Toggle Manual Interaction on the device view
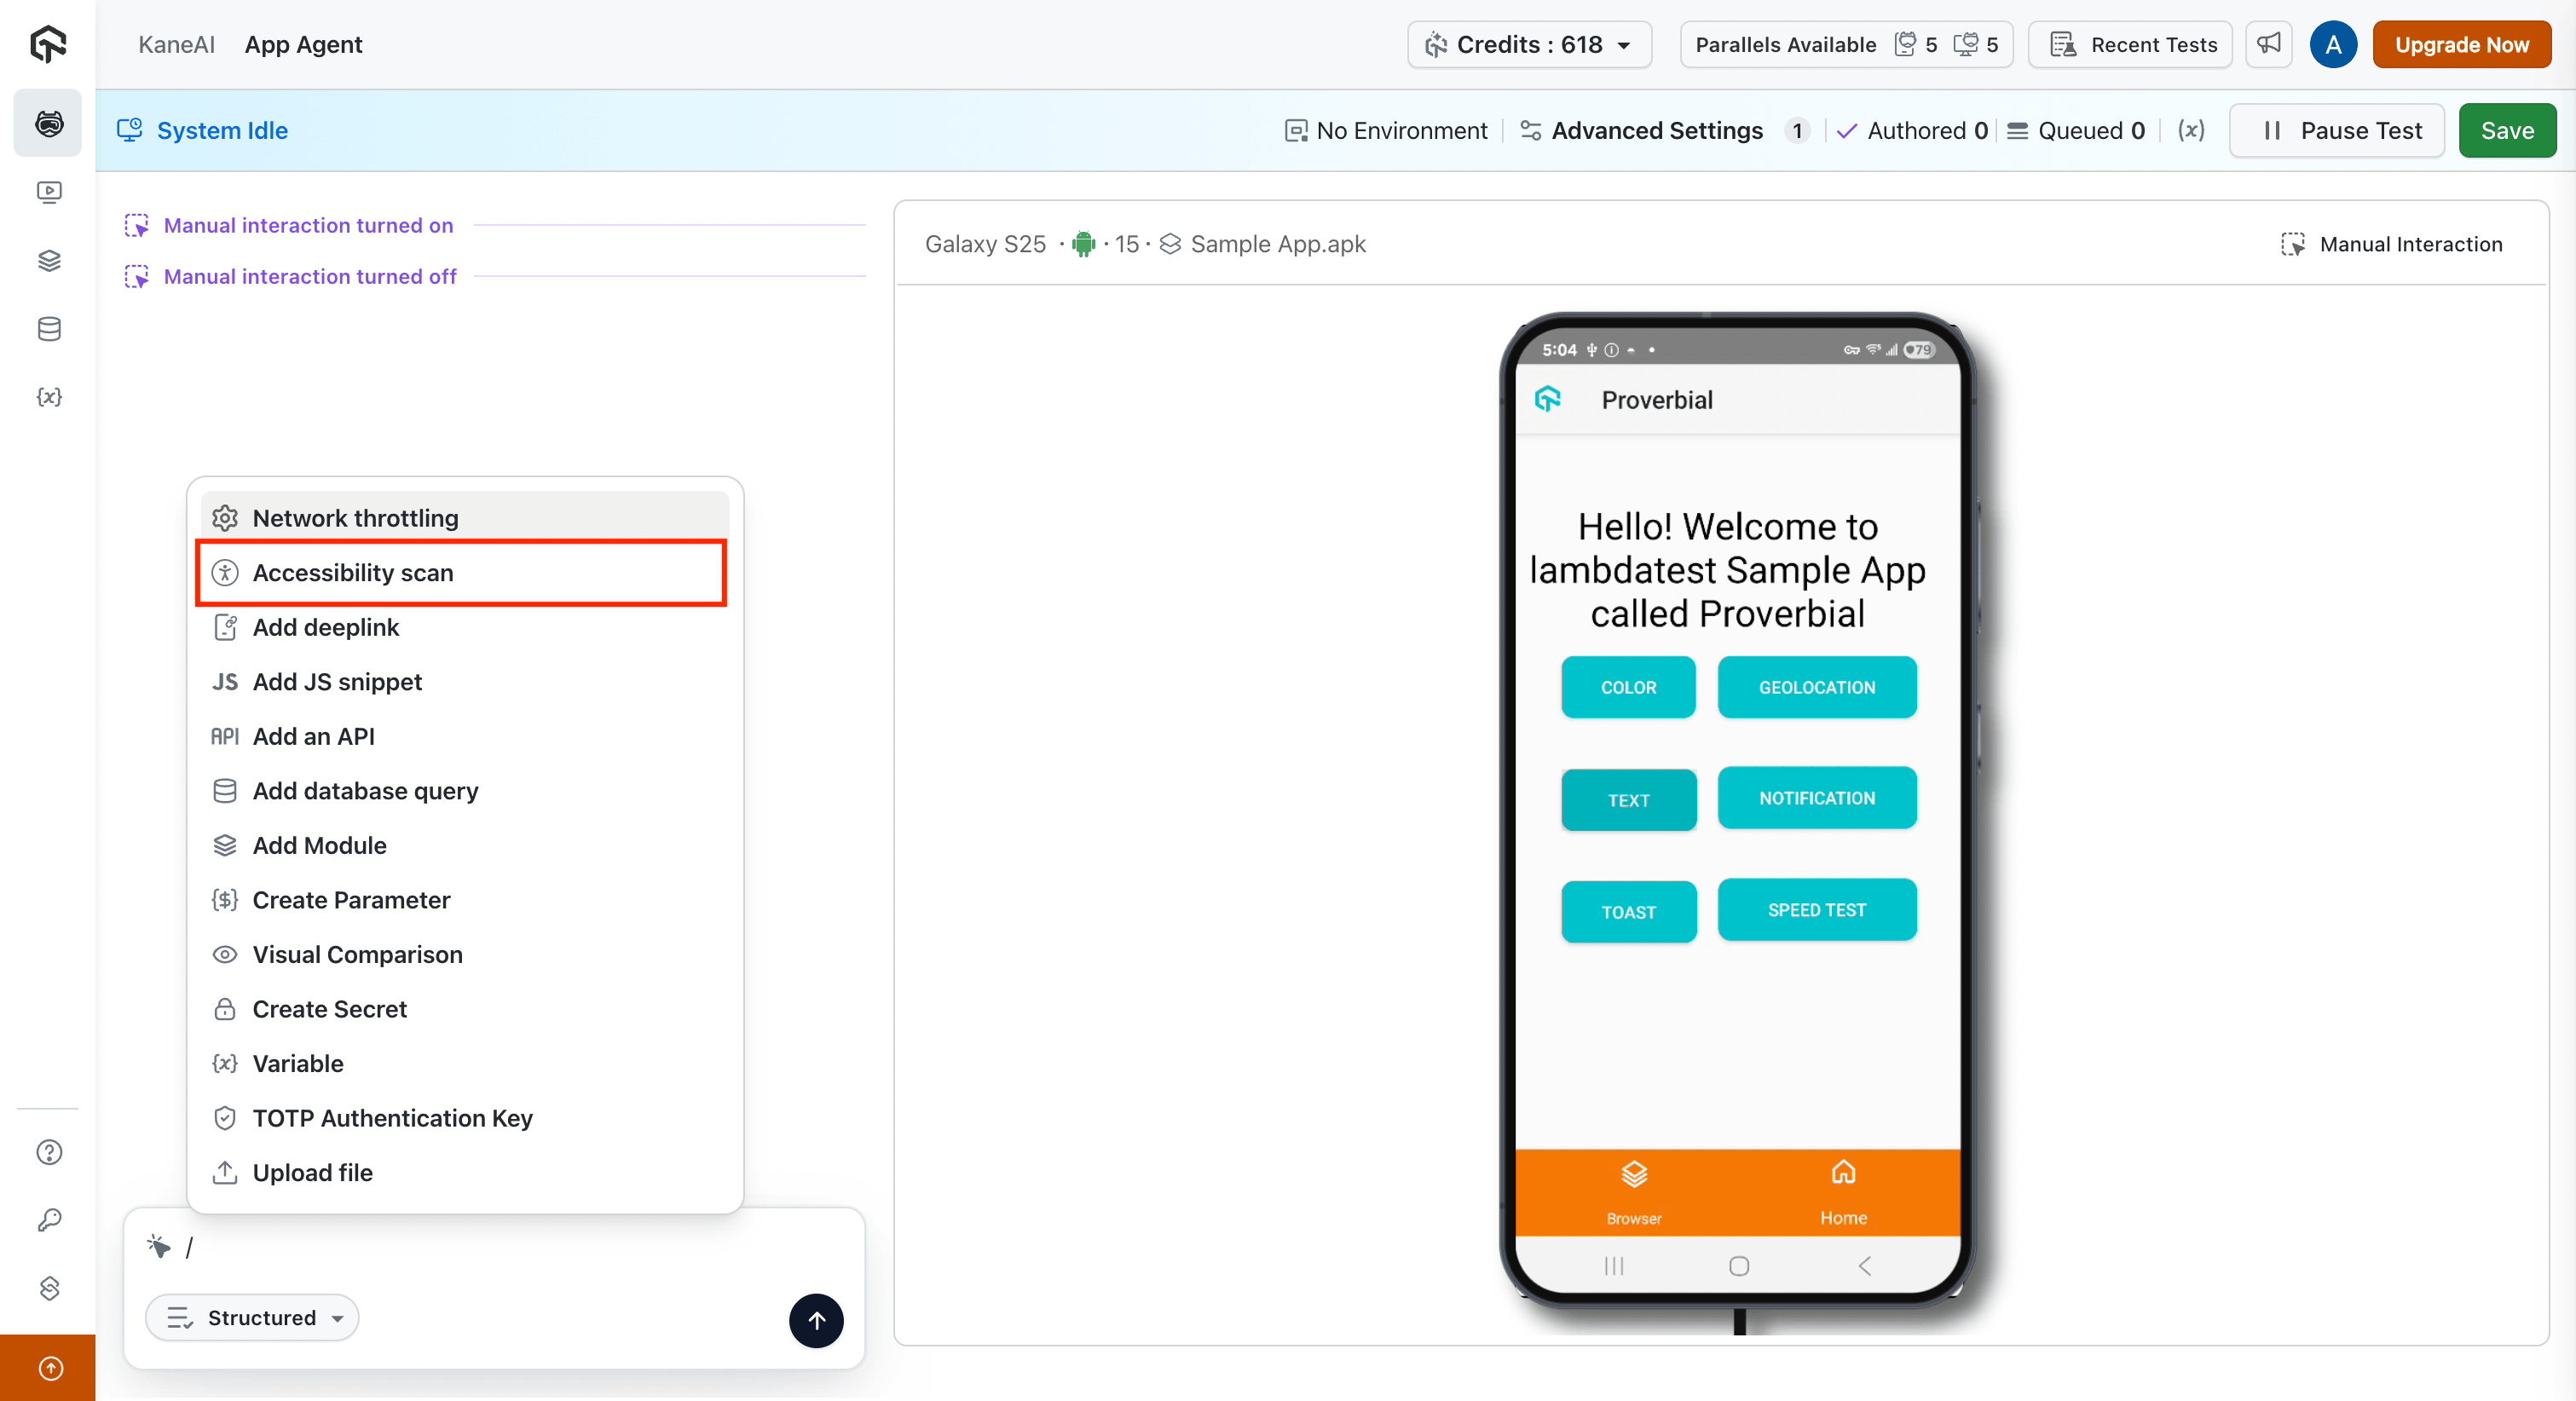The image size is (2576, 1401). pyautogui.click(x=2391, y=244)
